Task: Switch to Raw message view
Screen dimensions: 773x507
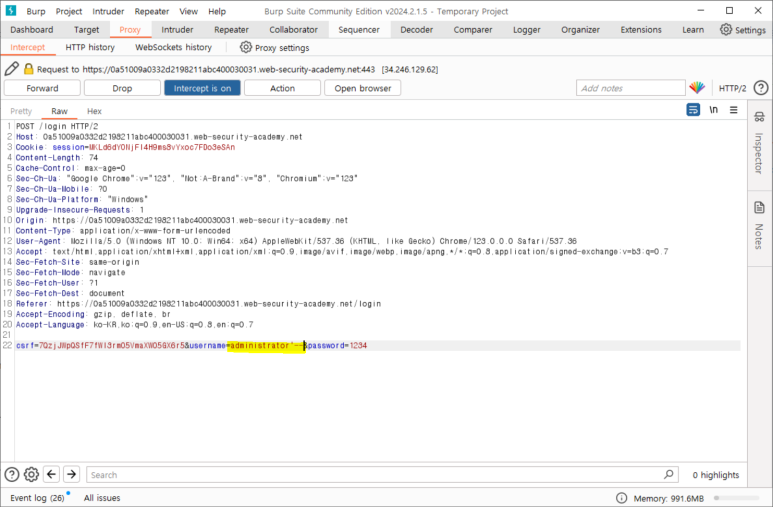Action: pos(59,111)
